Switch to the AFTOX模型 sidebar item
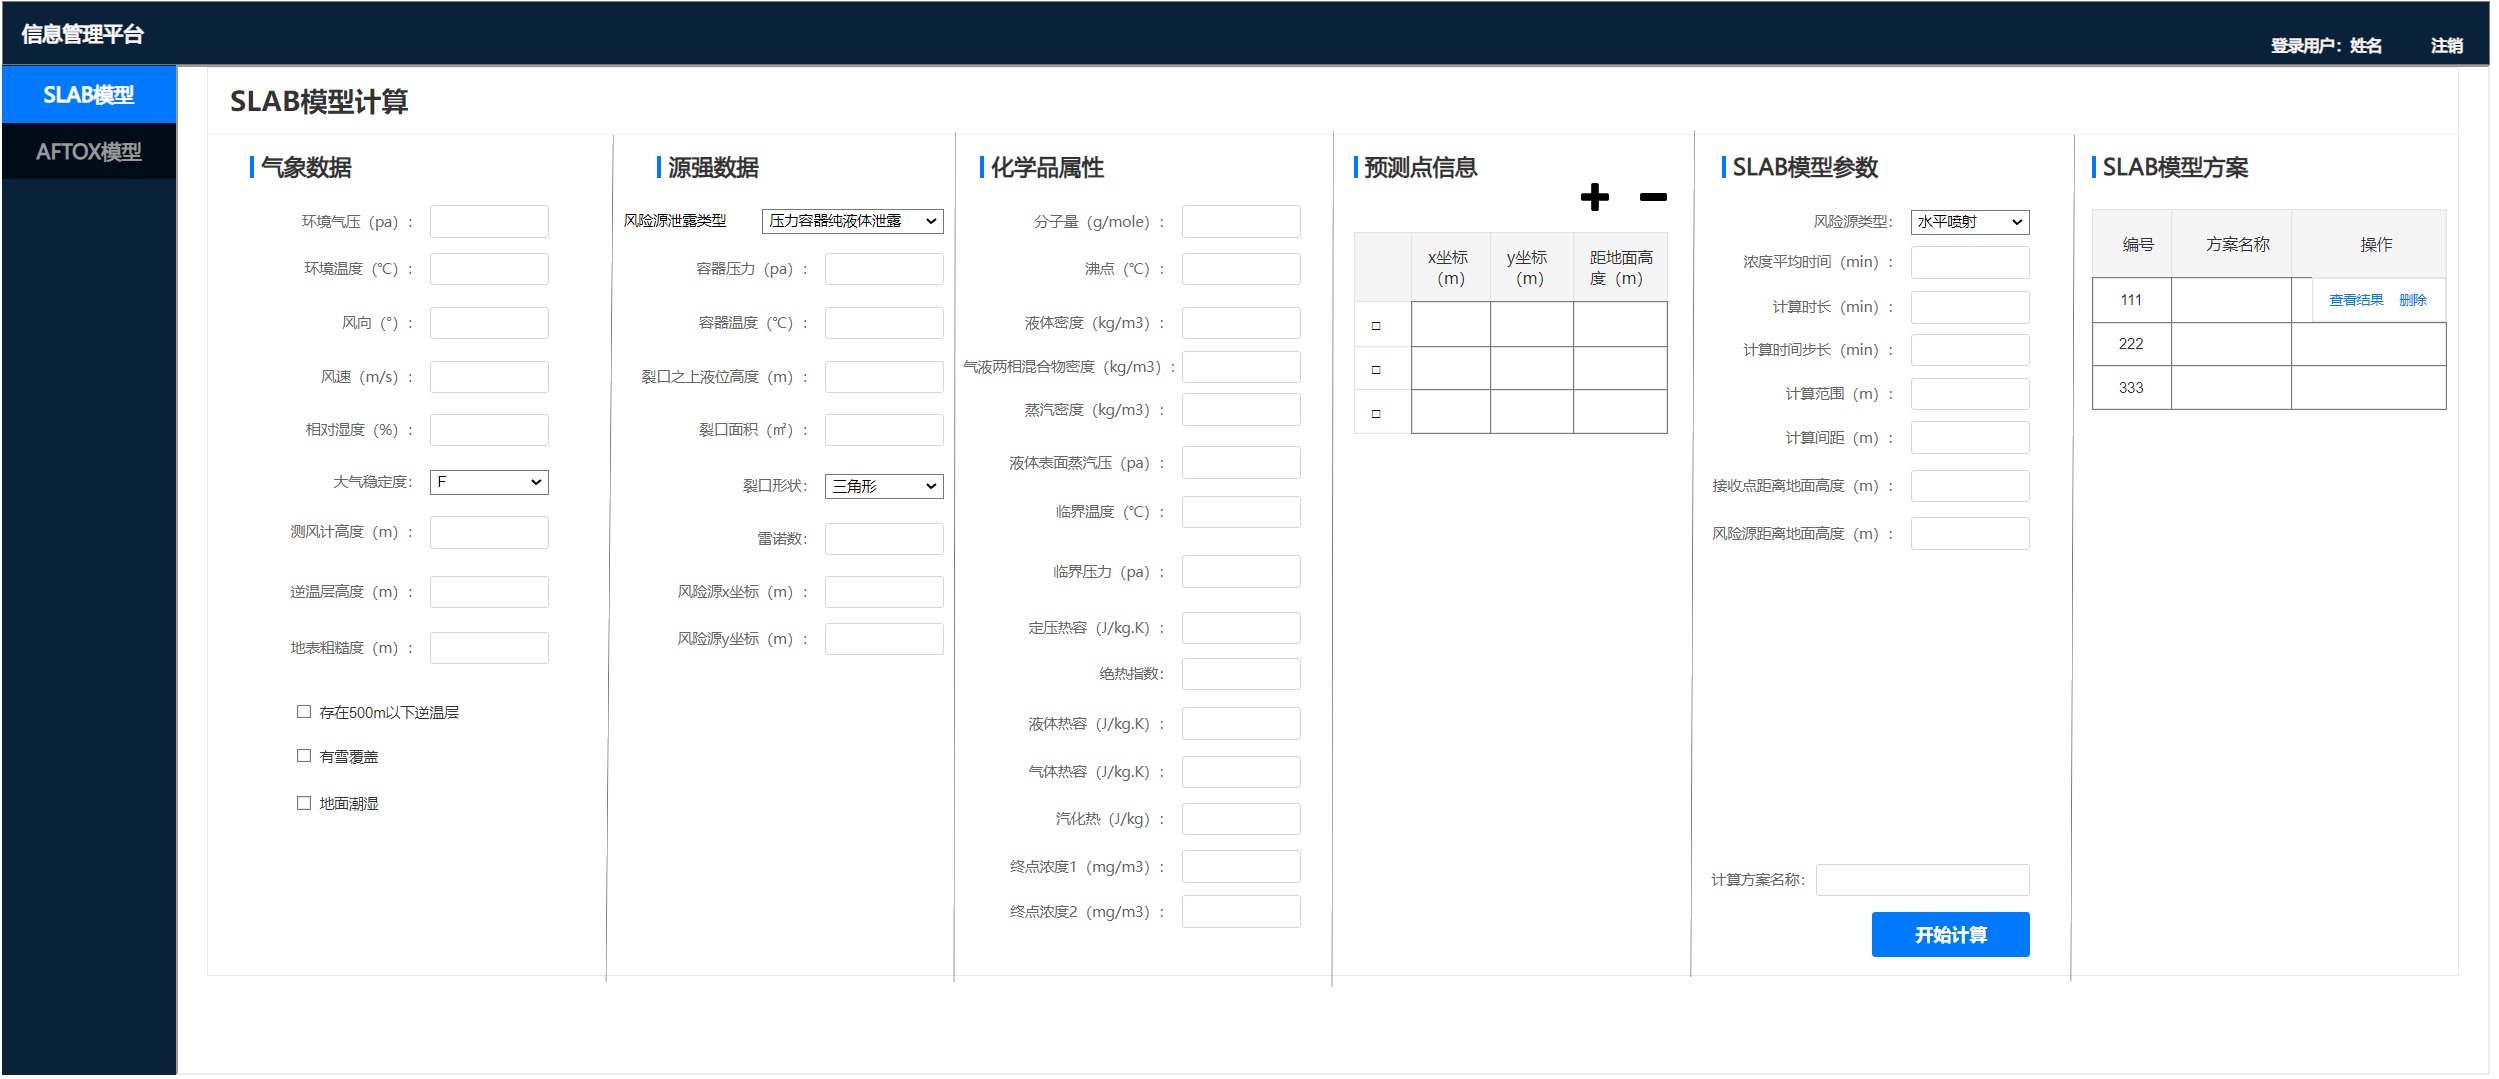Image resolution: width=2499 pixels, height=1079 pixels. [89, 152]
